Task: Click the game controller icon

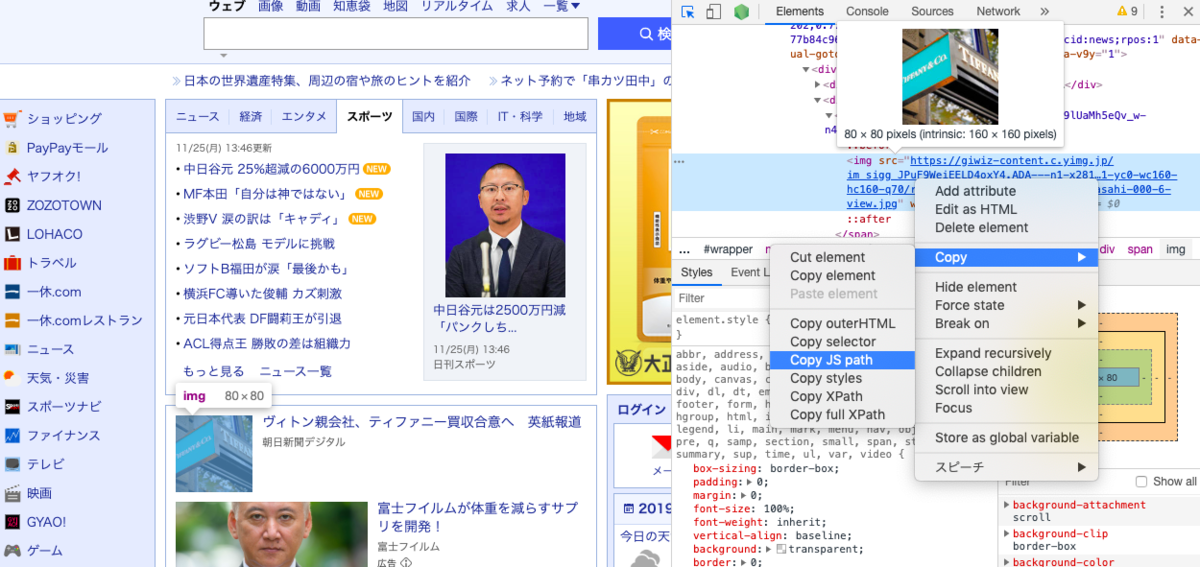Action: coord(12,551)
